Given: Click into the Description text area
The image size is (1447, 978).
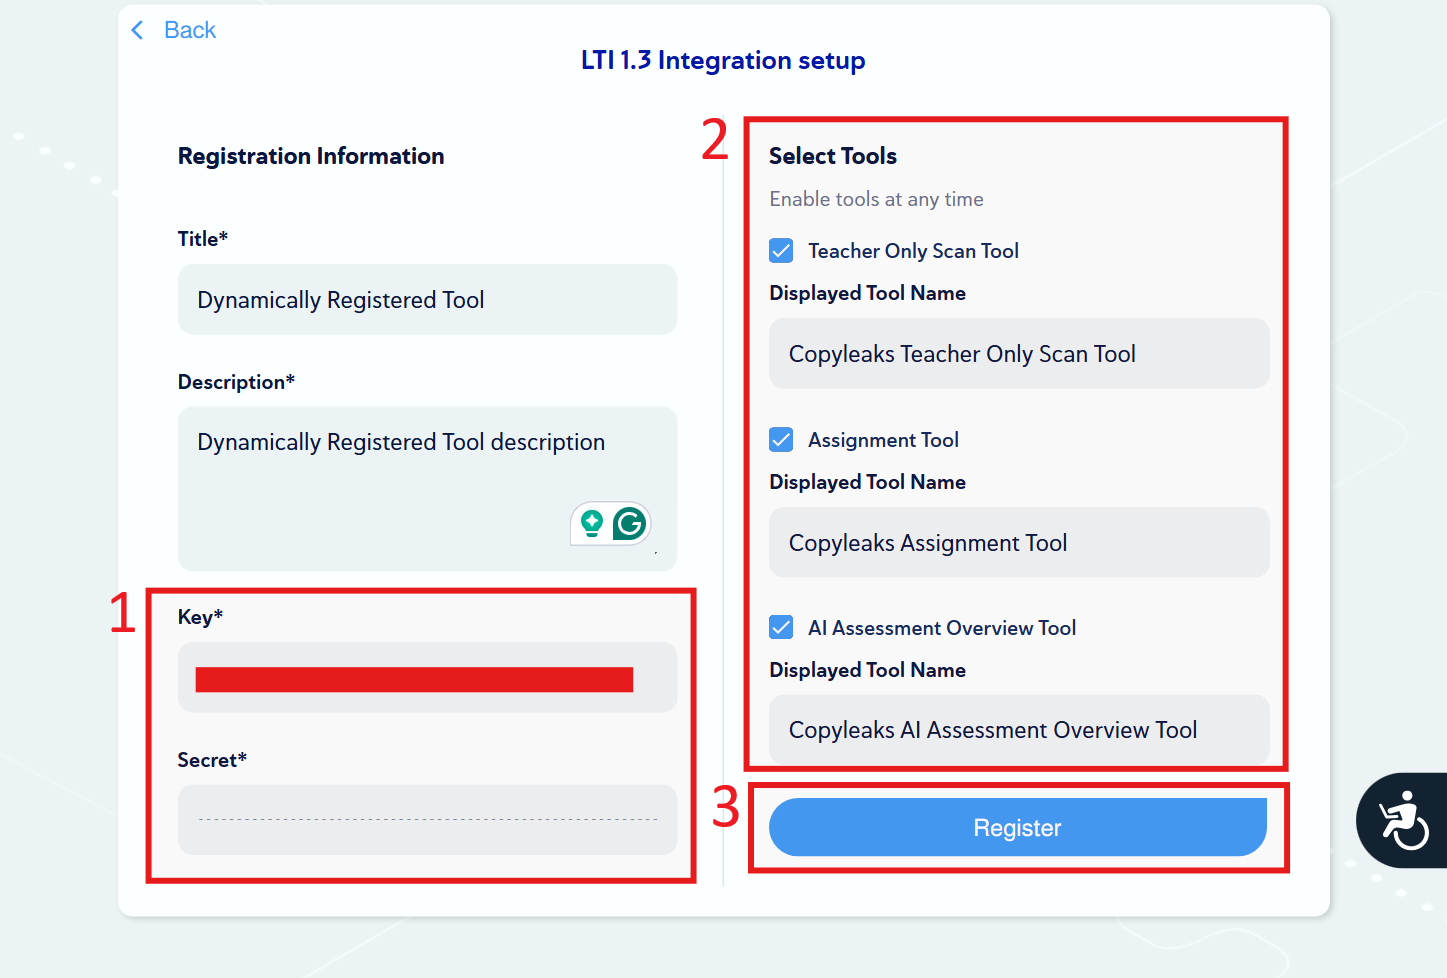Looking at the screenshot, I should point(427,488).
